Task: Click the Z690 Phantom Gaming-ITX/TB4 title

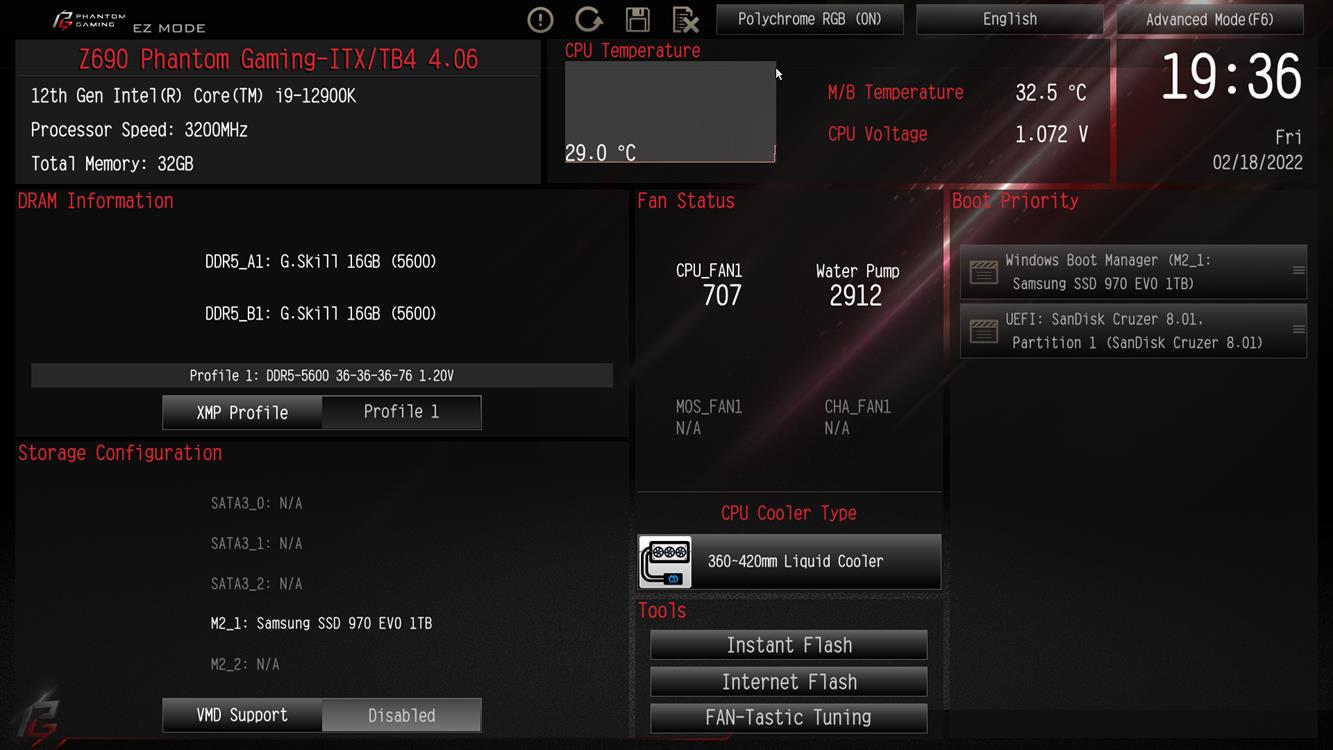Action: [x=278, y=59]
